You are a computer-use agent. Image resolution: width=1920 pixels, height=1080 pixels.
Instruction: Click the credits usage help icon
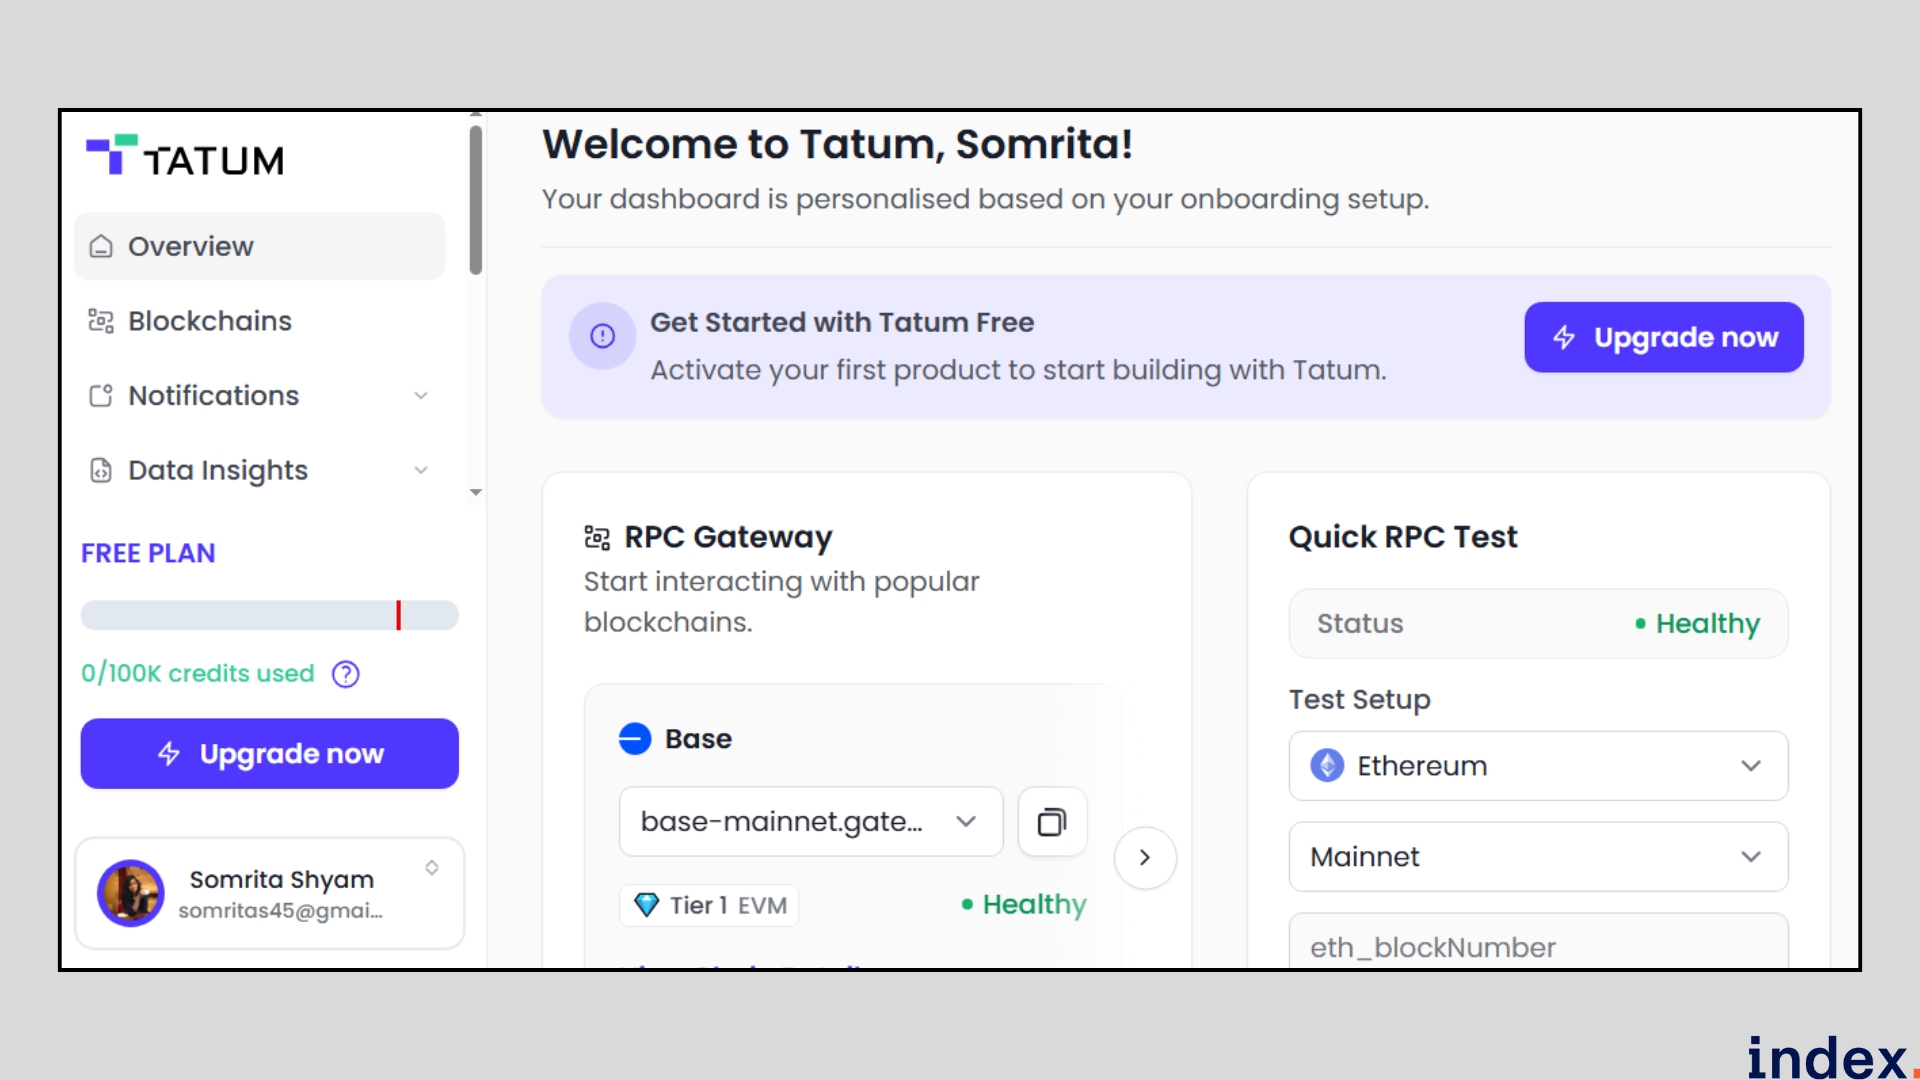pyautogui.click(x=345, y=674)
